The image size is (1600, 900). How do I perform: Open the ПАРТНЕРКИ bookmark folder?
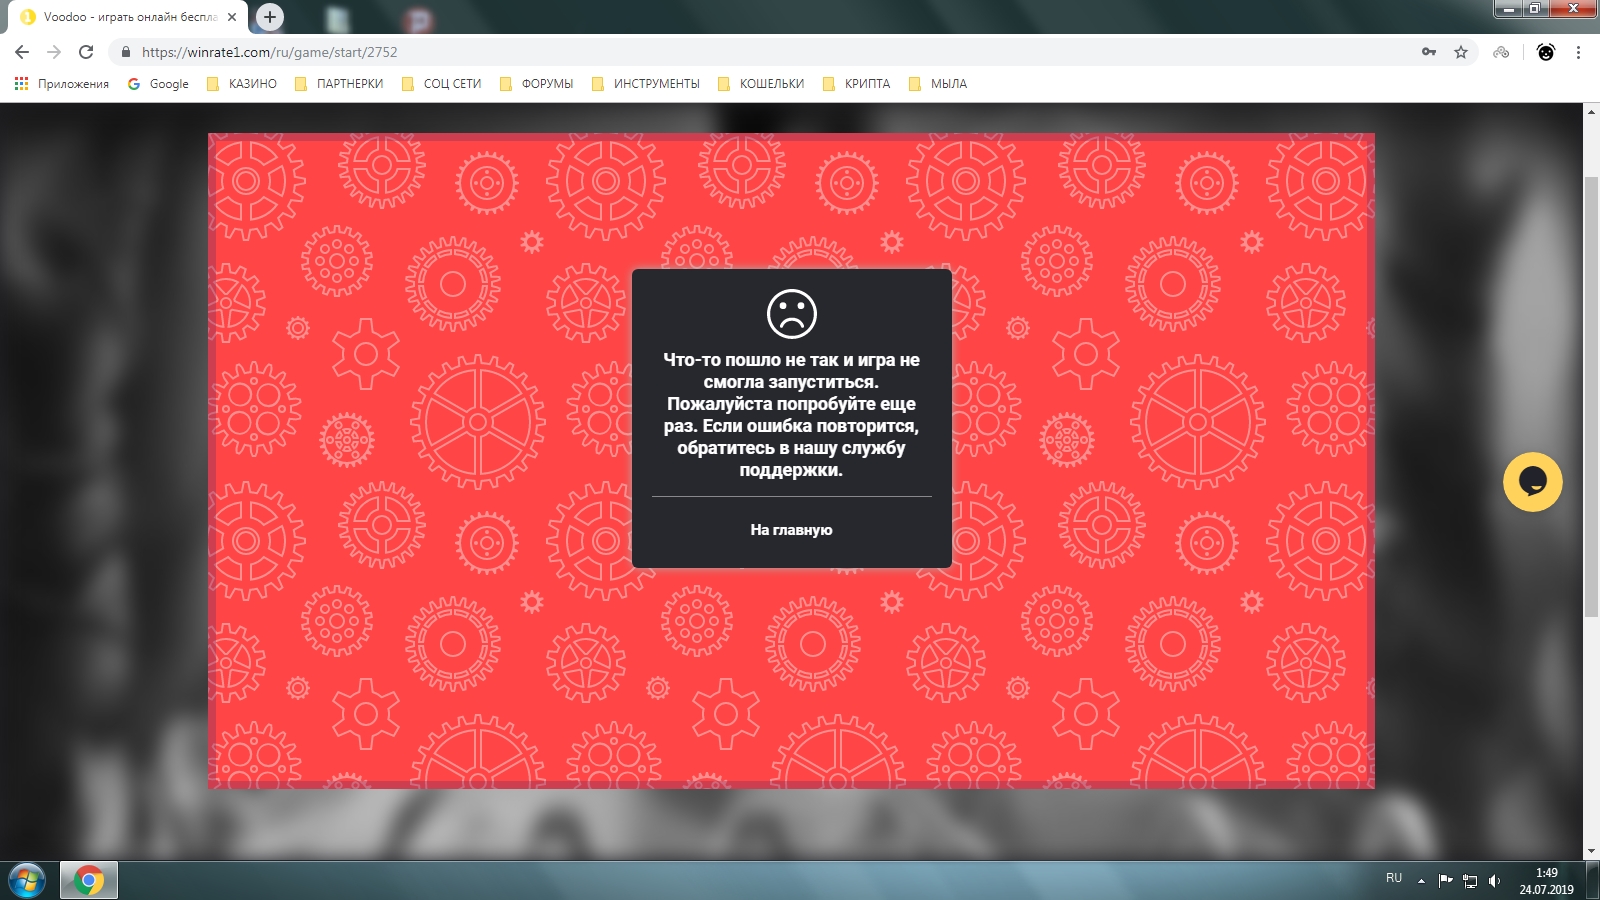pos(339,84)
